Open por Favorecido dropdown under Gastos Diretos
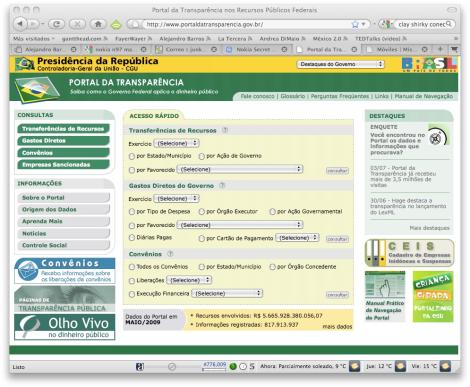The image size is (470, 387). coord(240,225)
